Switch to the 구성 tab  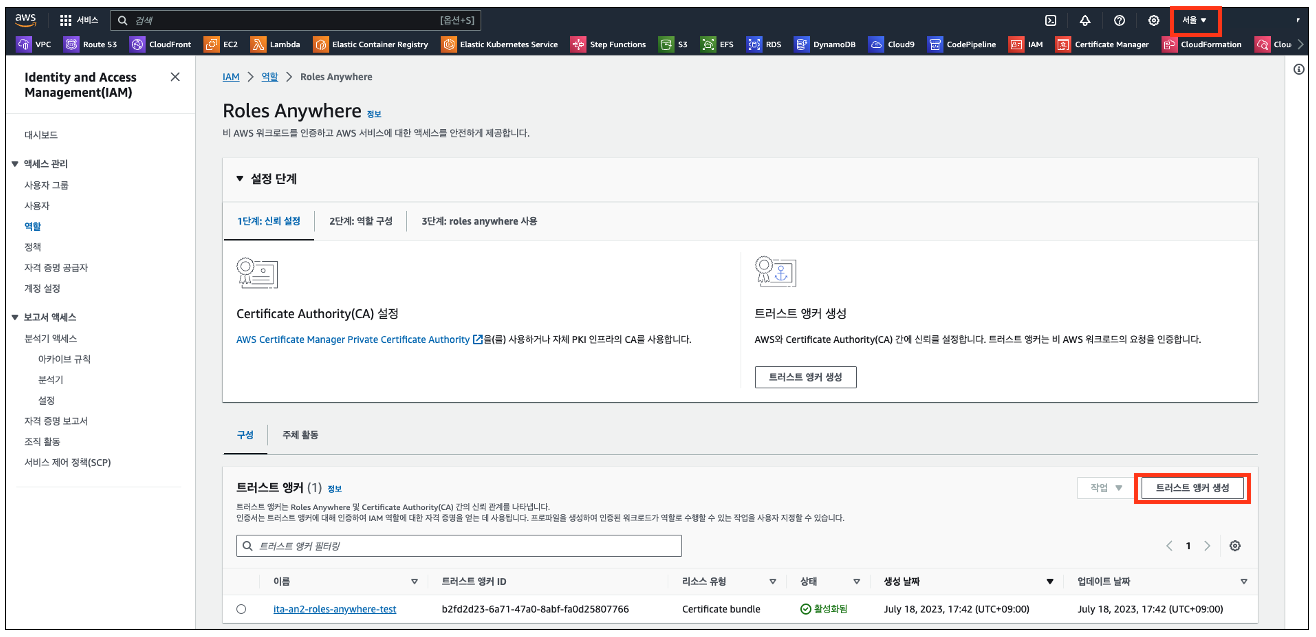245,435
